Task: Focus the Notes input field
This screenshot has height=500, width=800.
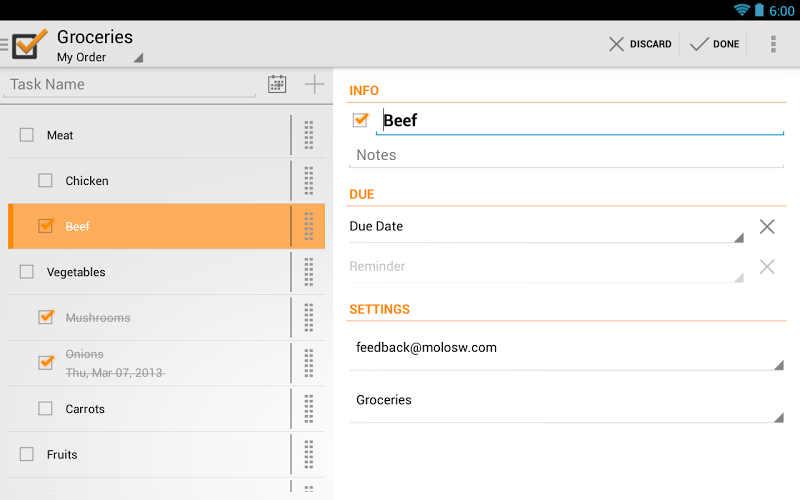Action: coord(566,155)
